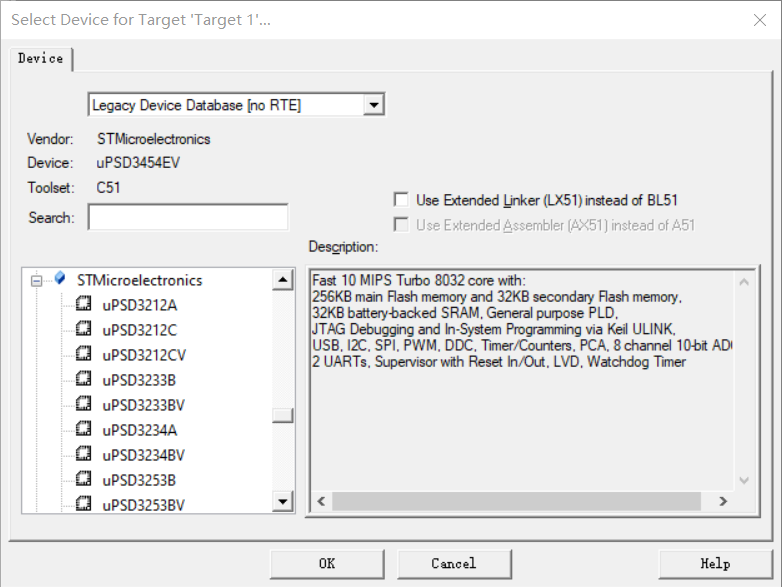This screenshot has height=587, width=782.
Task: Click the chip icon beside uPSD3212A
Action: tap(84, 303)
